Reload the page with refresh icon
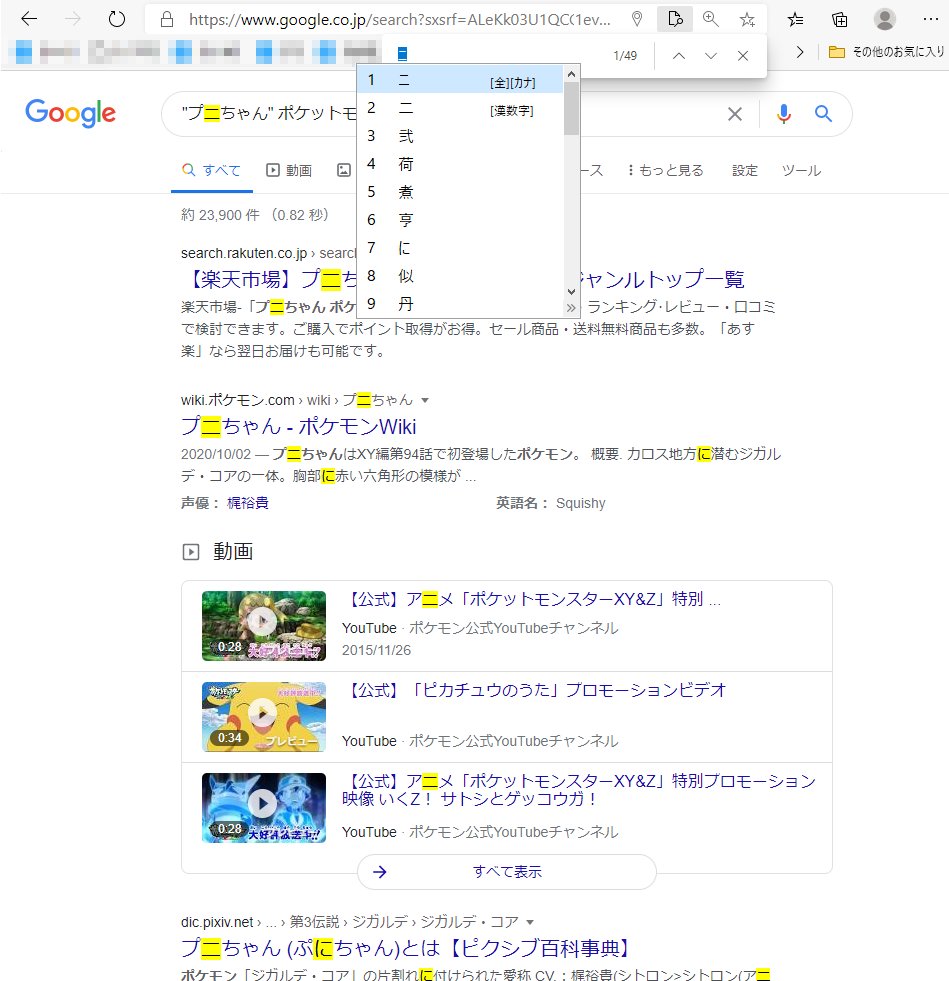 (x=116, y=19)
